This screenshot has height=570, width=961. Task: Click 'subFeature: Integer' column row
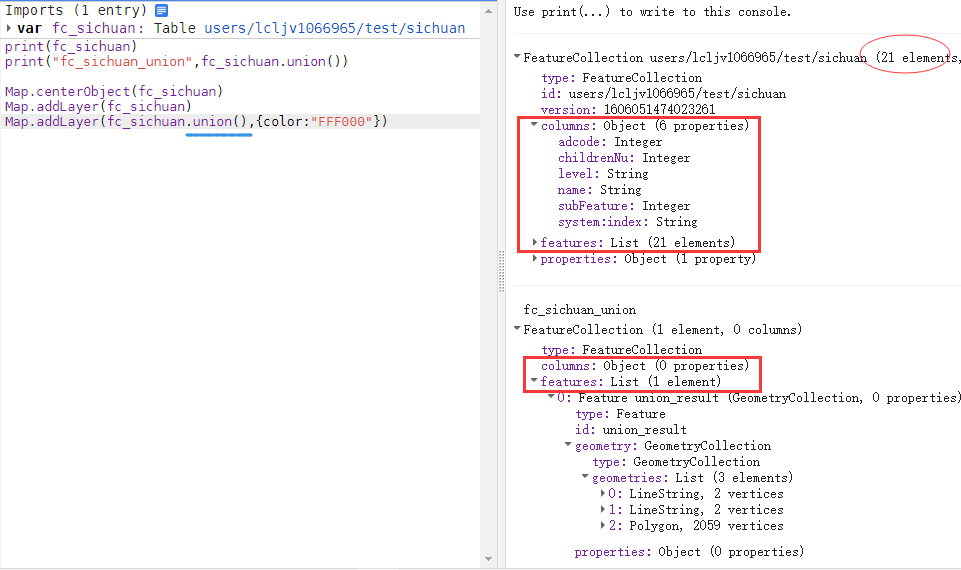click(624, 205)
